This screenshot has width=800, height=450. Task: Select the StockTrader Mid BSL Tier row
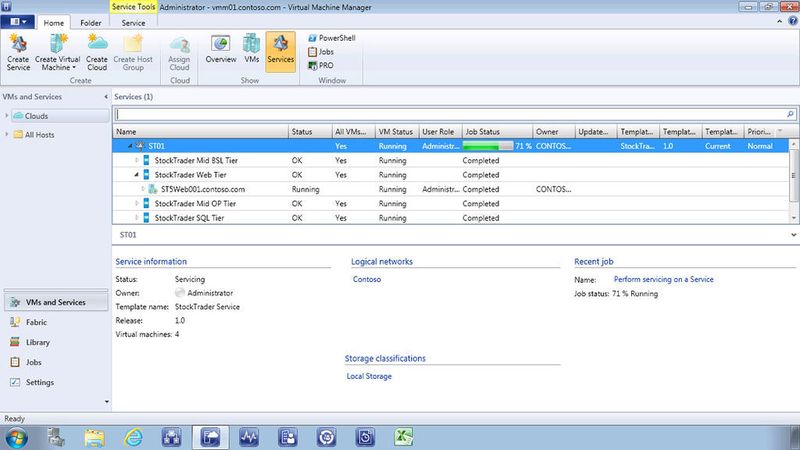coord(451,160)
